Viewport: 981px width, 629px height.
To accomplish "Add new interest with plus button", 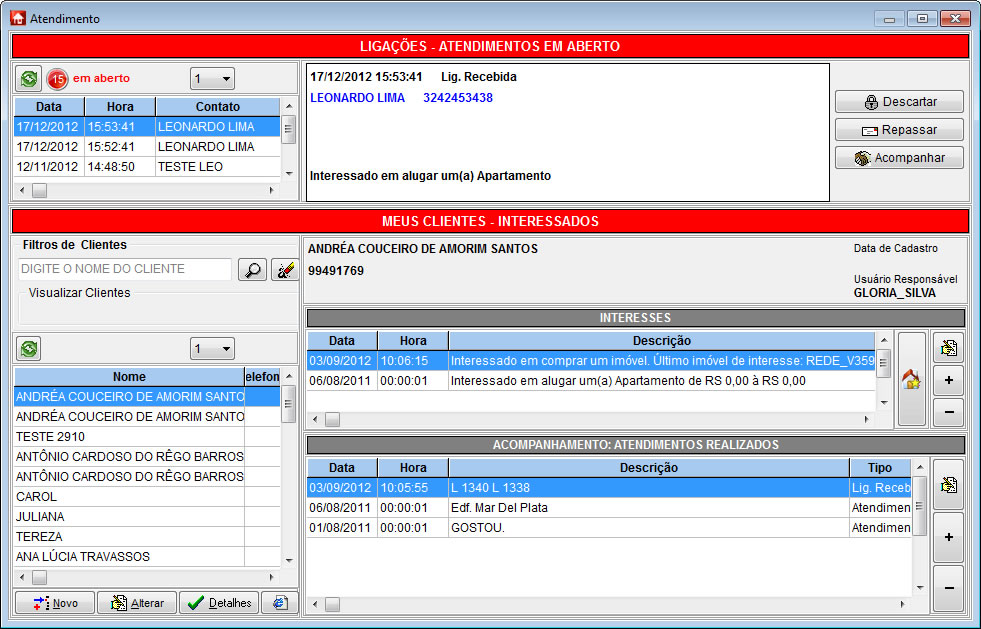I will coord(947,380).
